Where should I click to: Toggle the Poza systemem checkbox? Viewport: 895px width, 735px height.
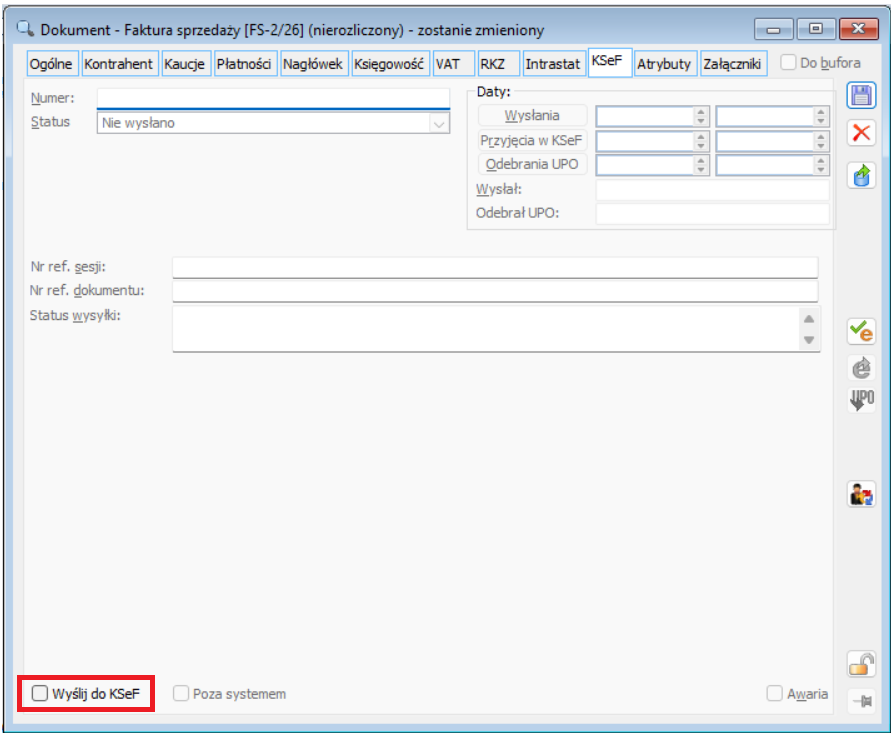182,693
